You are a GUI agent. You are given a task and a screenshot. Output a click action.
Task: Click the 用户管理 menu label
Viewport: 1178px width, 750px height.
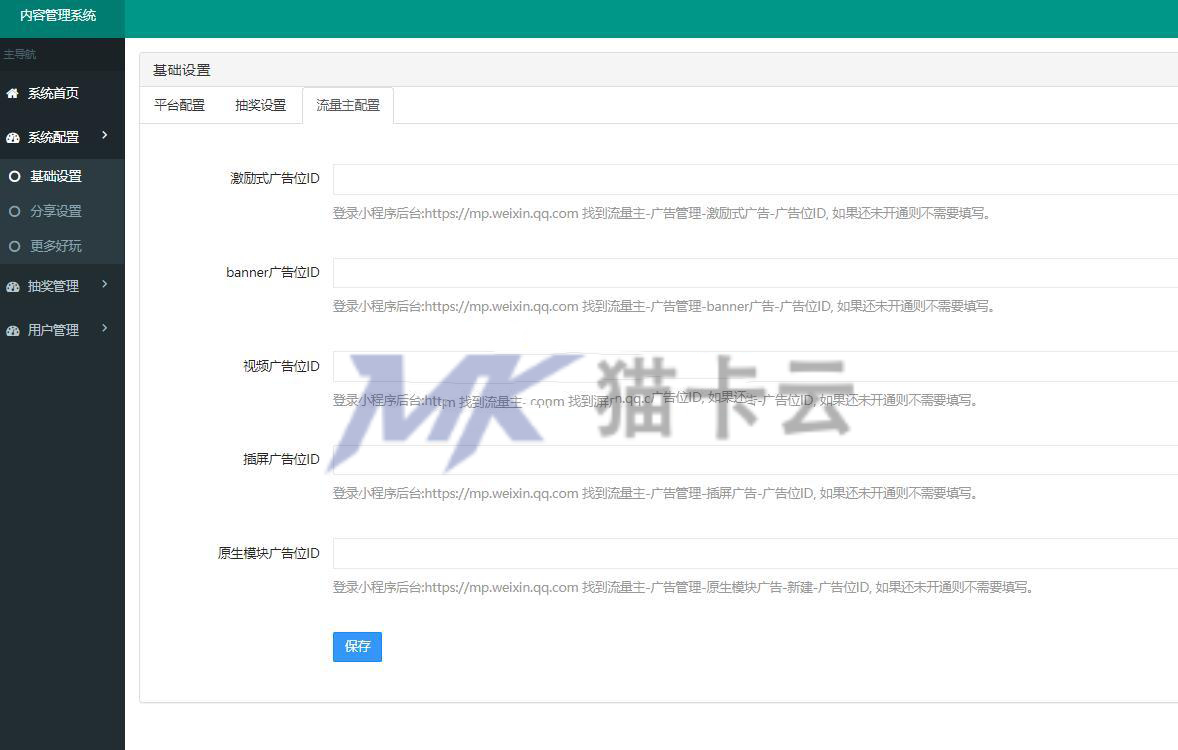tap(53, 331)
